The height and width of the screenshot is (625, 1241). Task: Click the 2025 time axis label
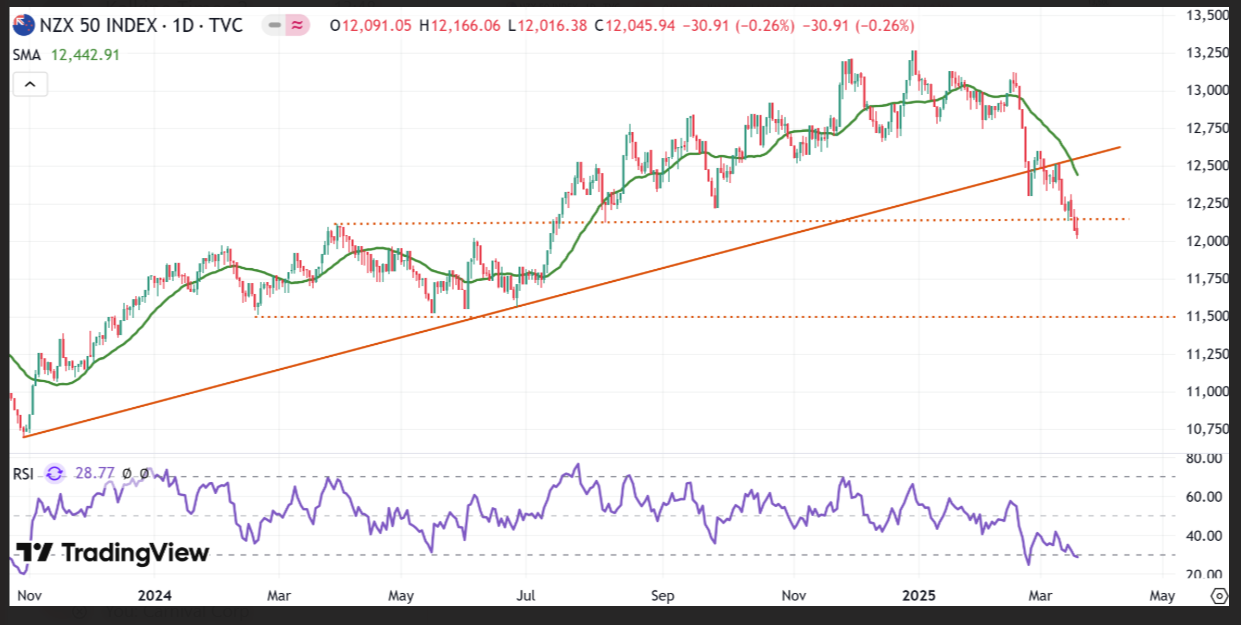[x=918, y=596]
